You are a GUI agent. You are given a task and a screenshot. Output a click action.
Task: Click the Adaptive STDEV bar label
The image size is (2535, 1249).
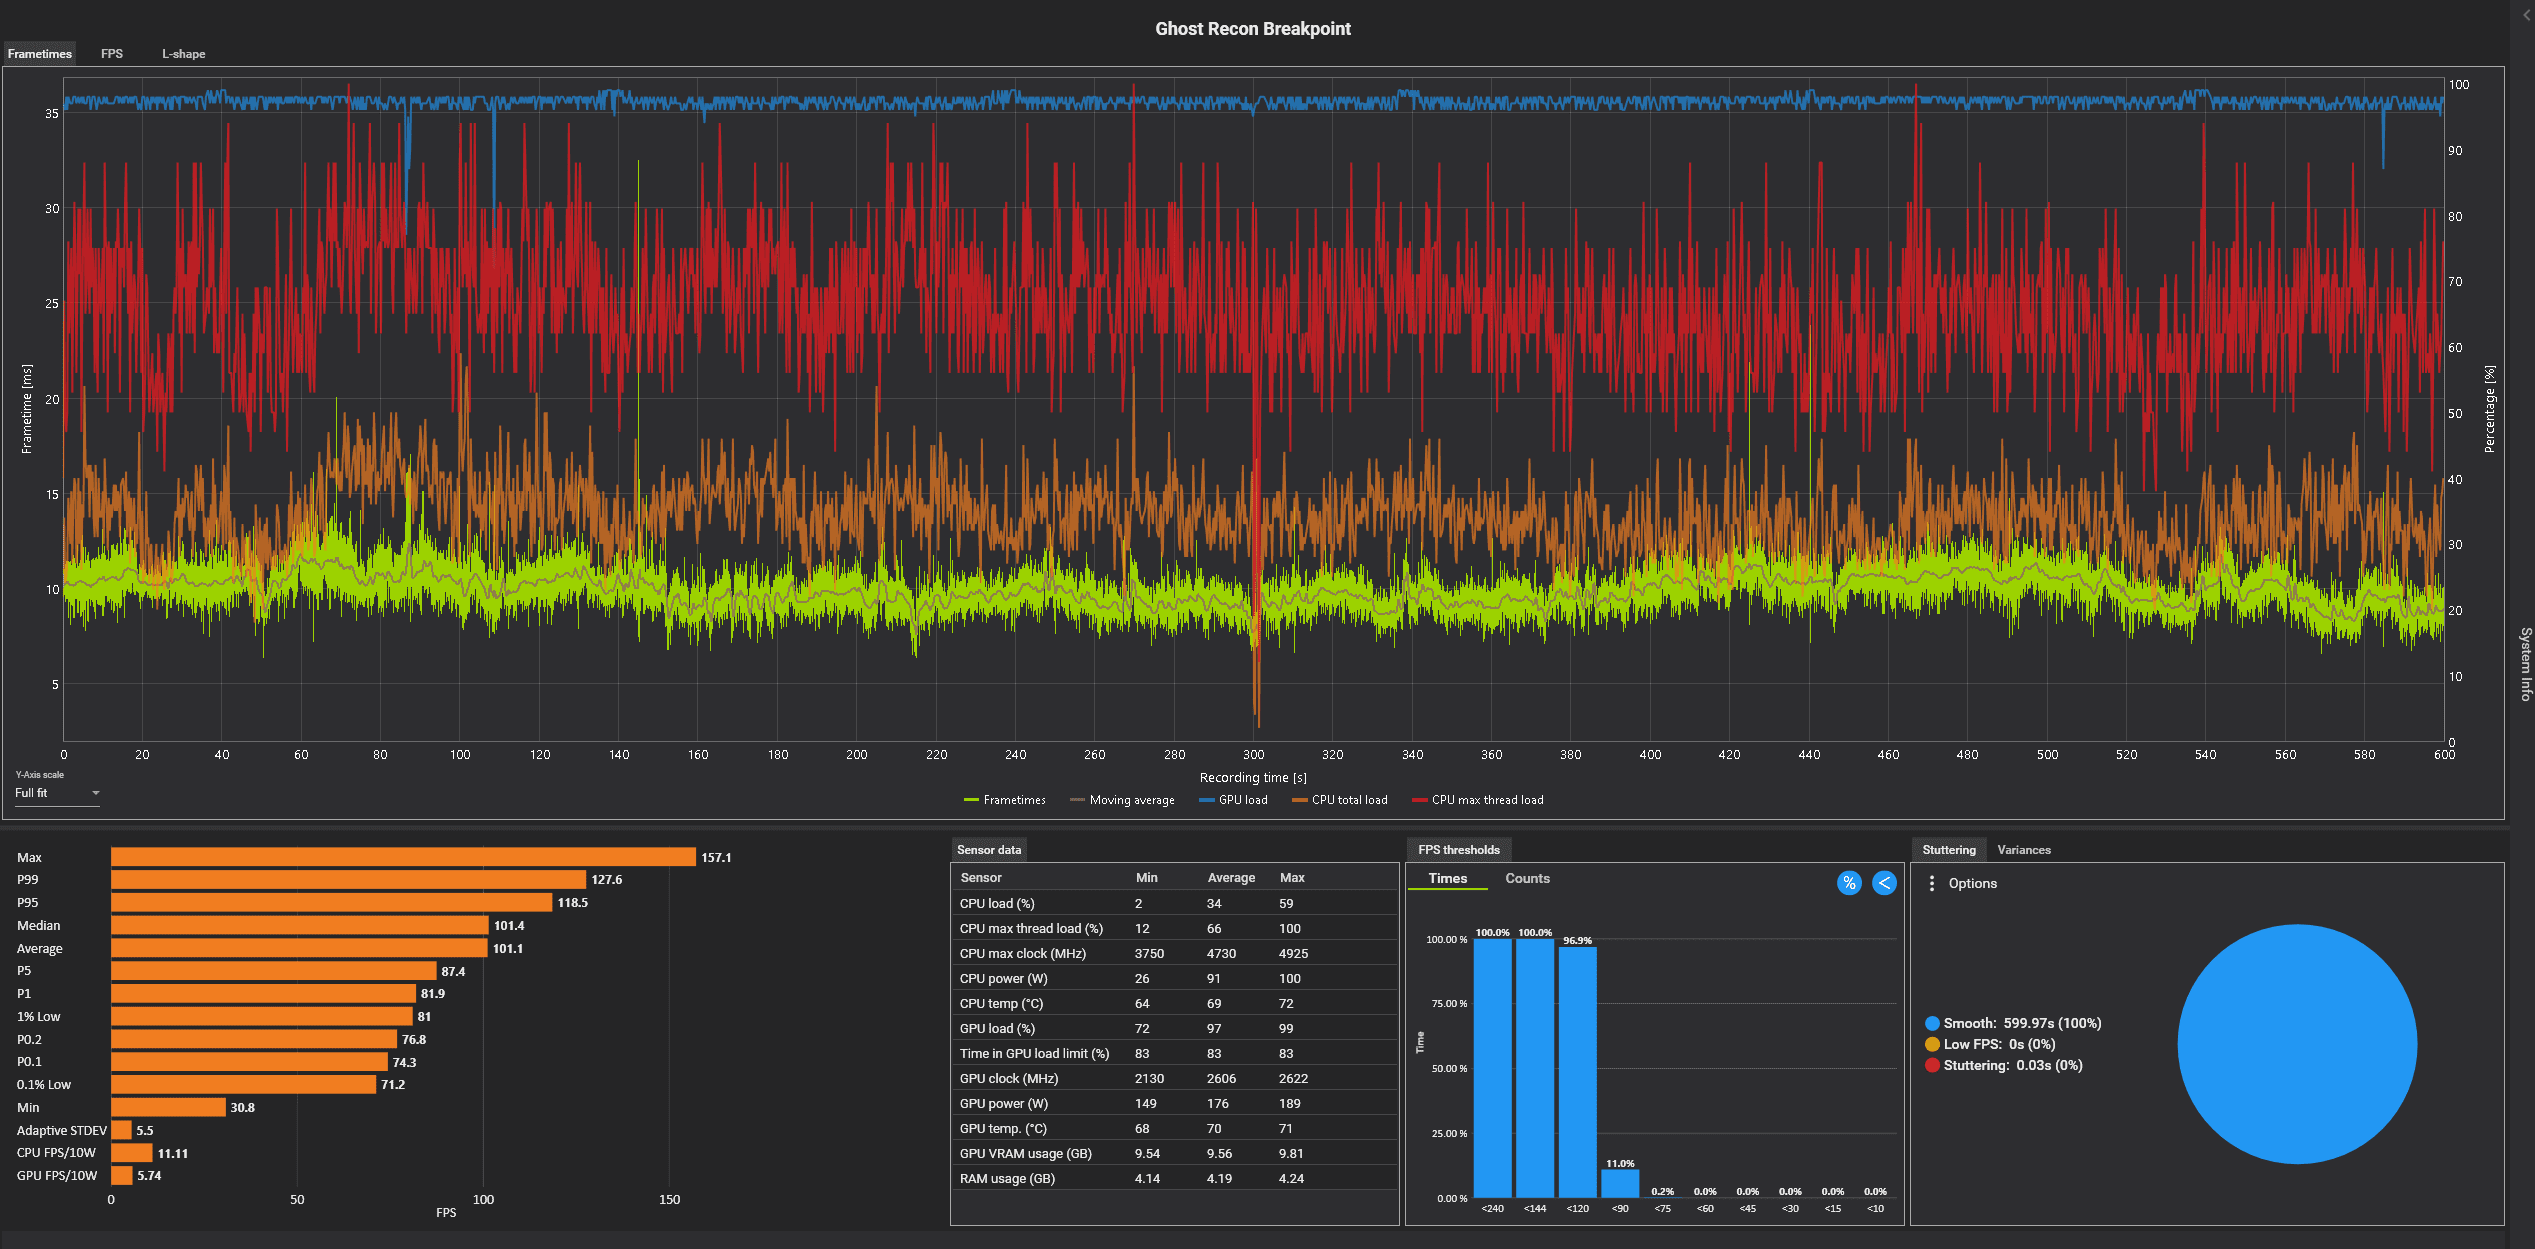(x=61, y=1130)
